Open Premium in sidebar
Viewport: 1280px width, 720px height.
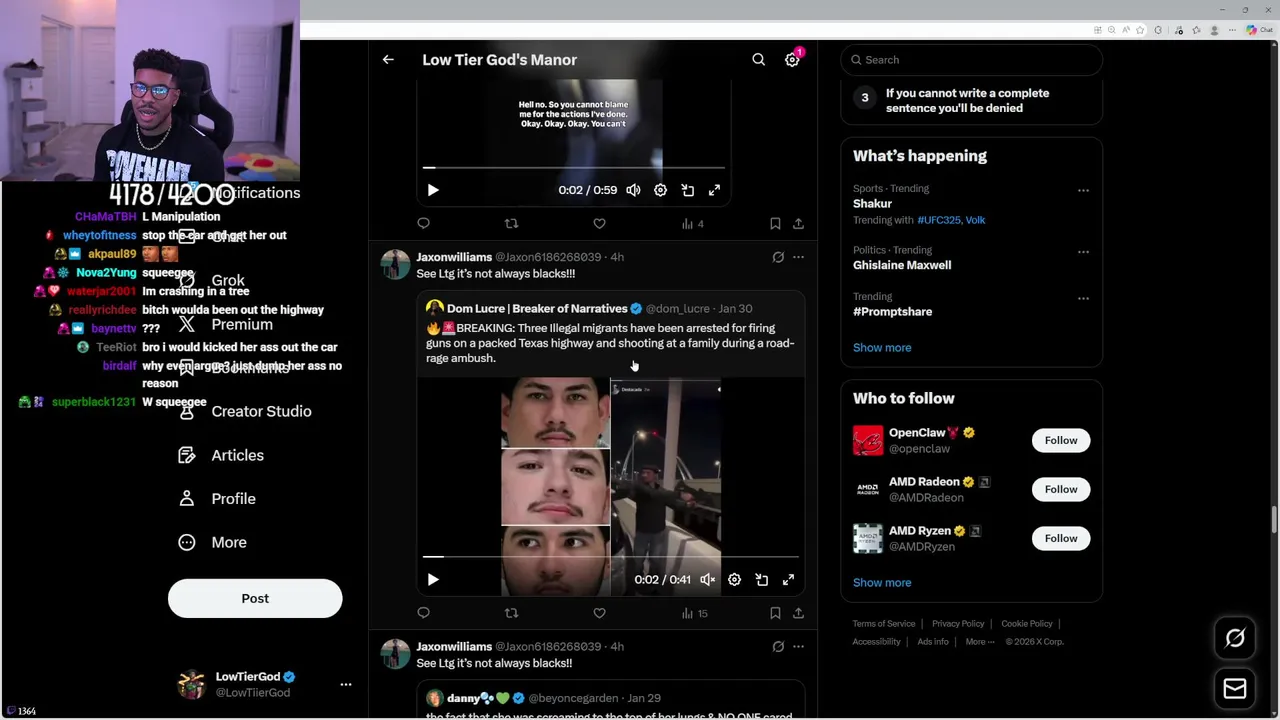pyautogui.click(x=226, y=324)
